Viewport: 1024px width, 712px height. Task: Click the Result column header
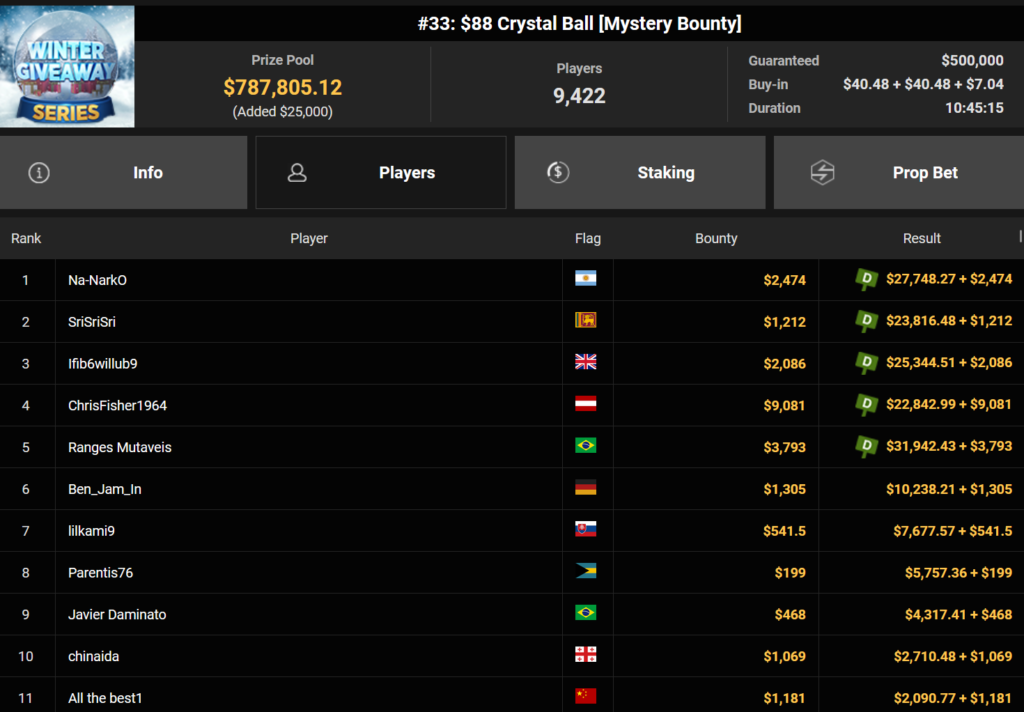coord(921,239)
